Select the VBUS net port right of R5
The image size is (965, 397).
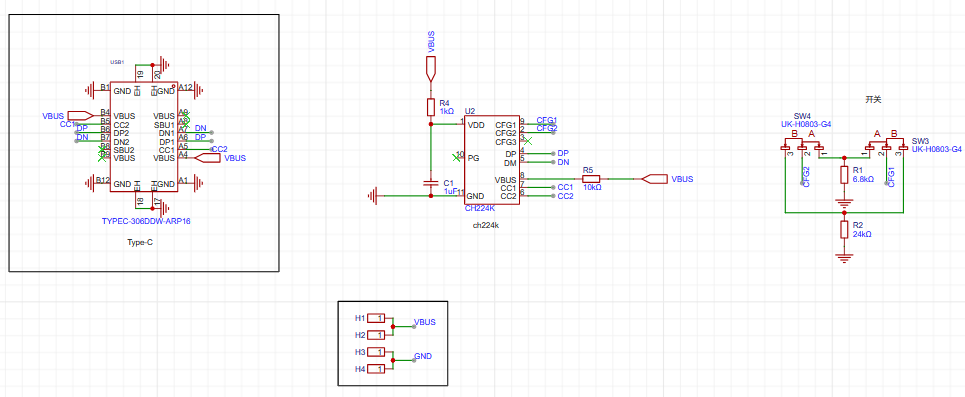[654, 178]
